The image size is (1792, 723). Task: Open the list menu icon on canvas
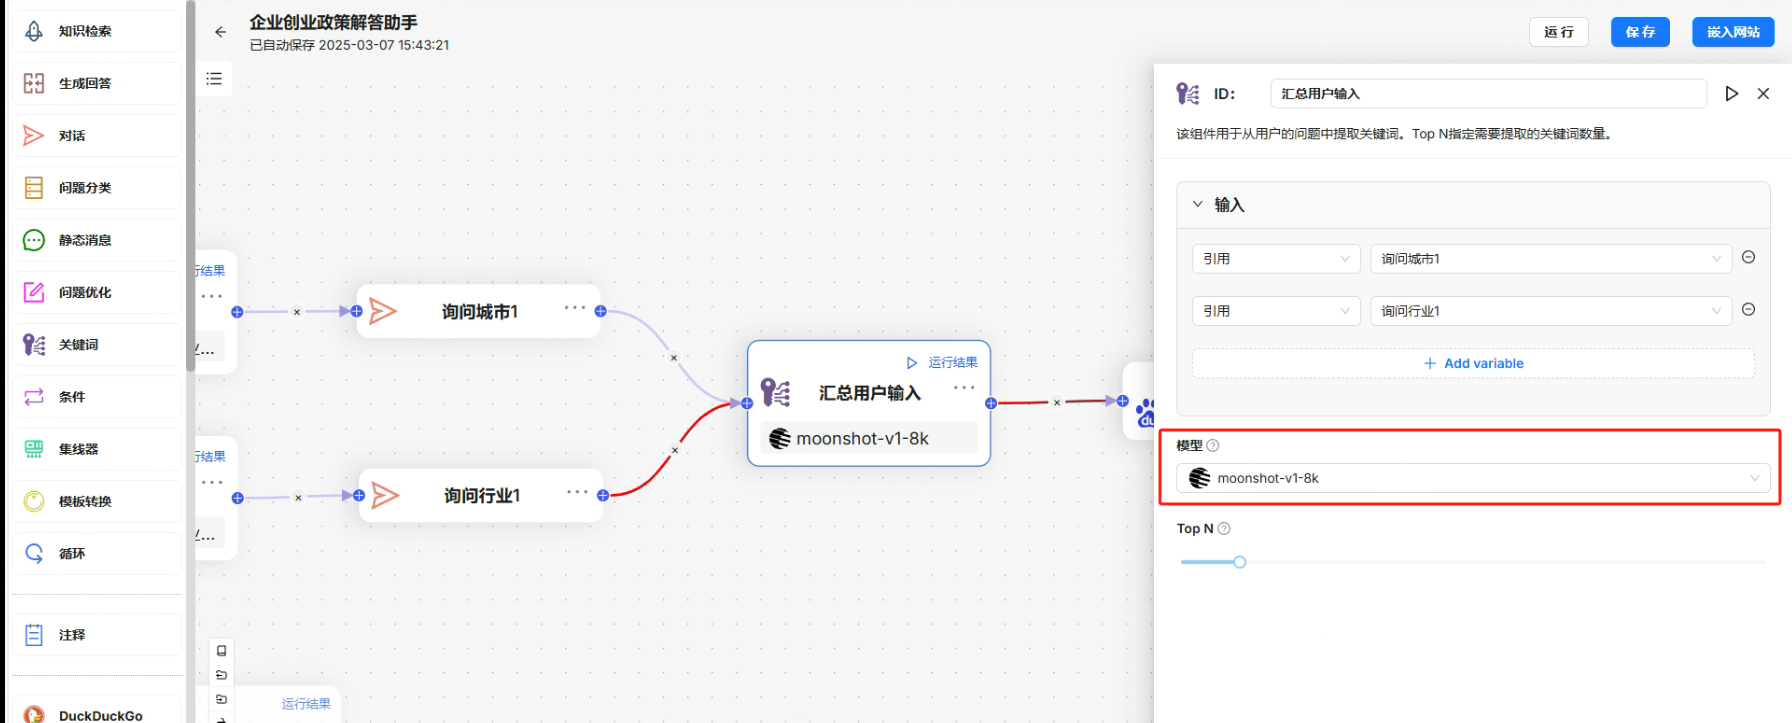(214, 79)
